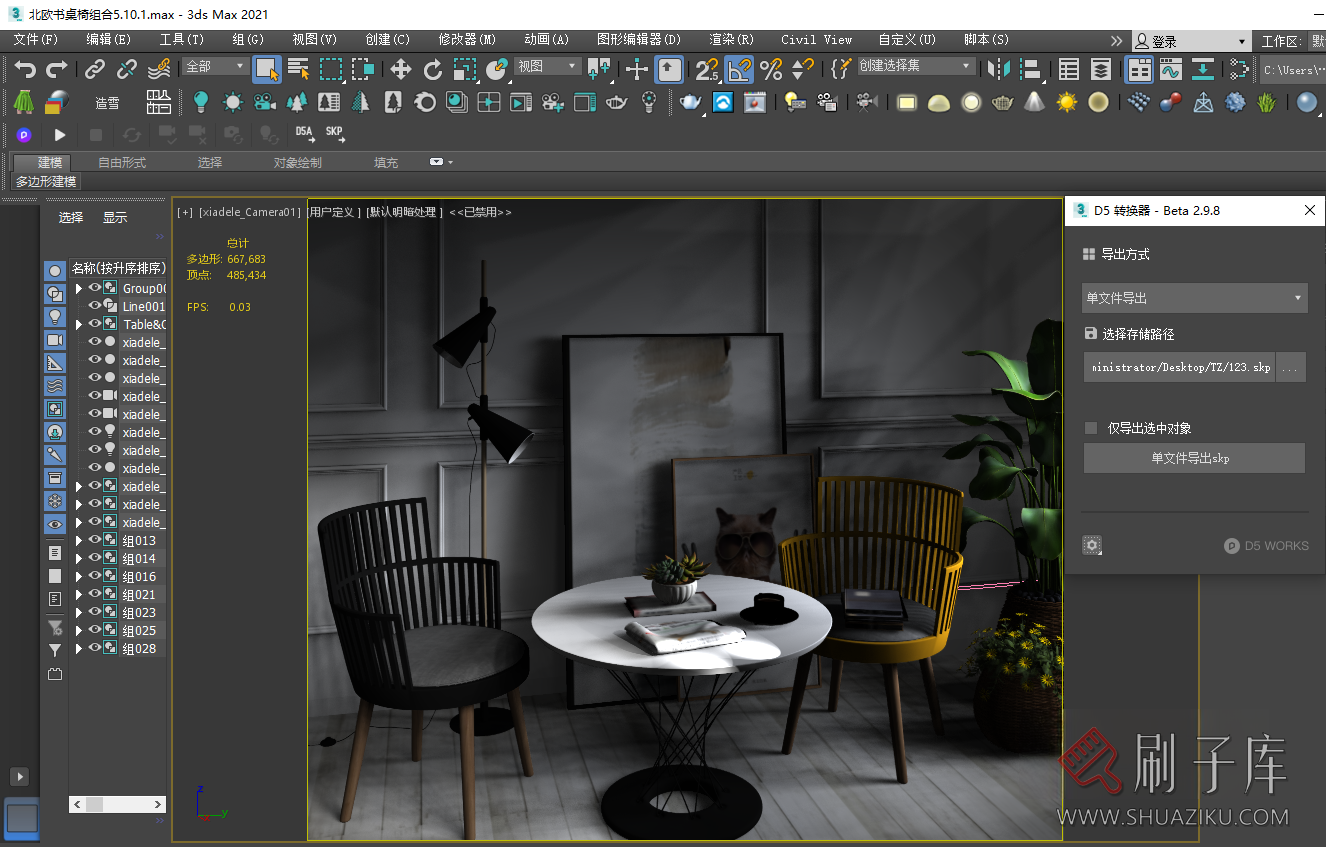Activate the Select Object tool
Screen dimensions: 1326x847
tap(266, 67)
